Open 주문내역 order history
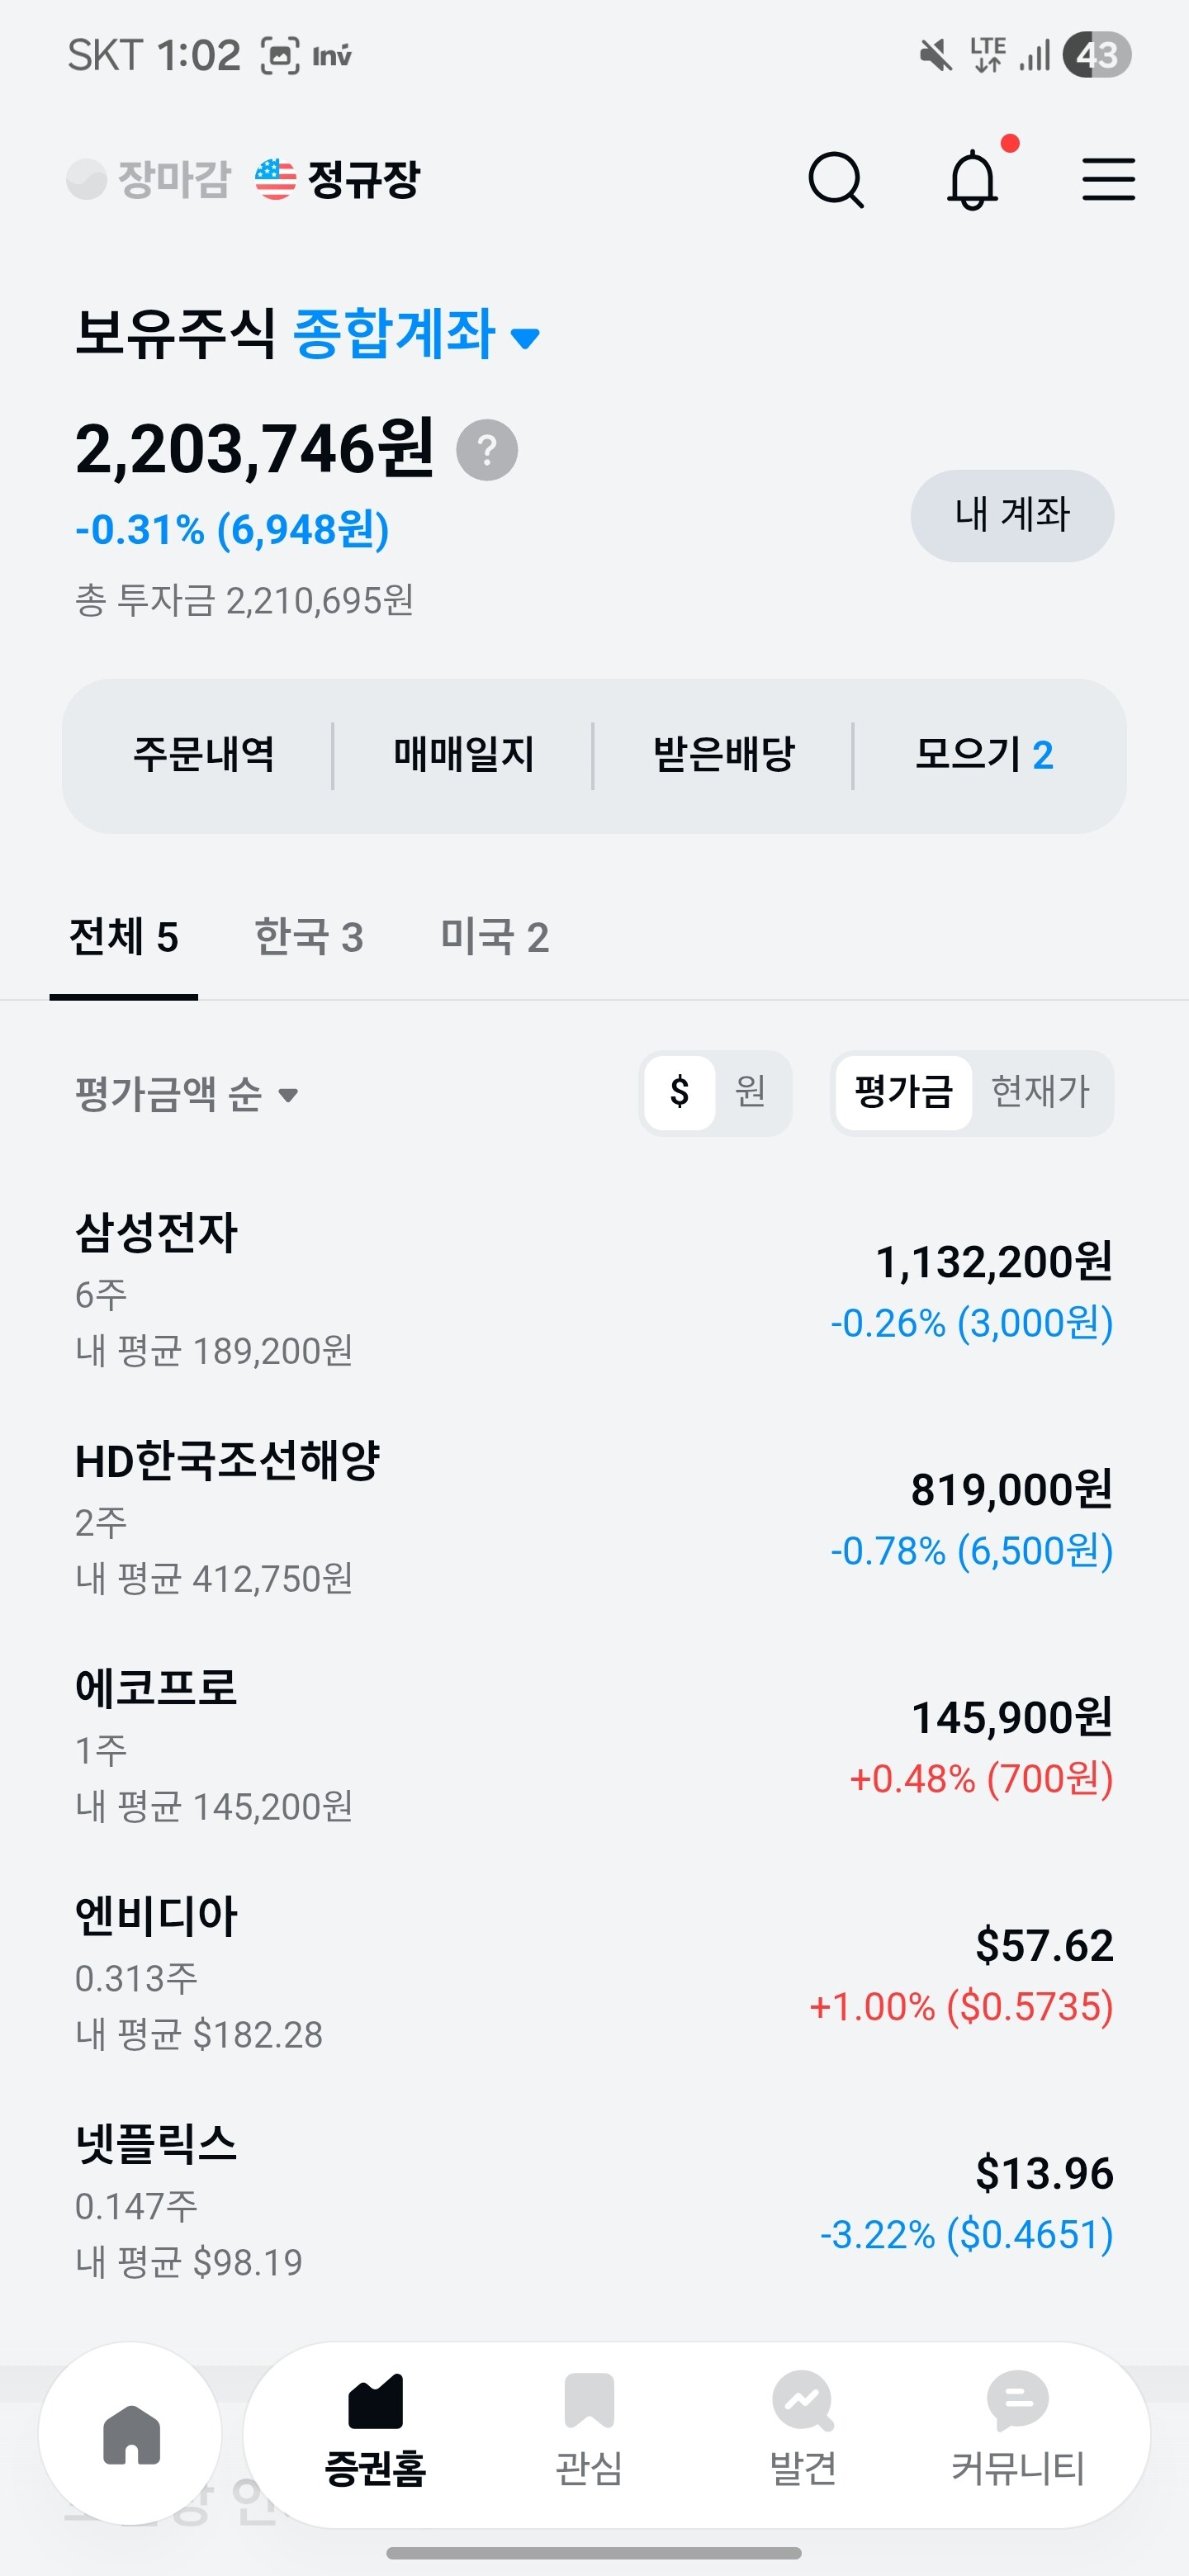Screen dimensions: 1189x2576 pos(203,755)
